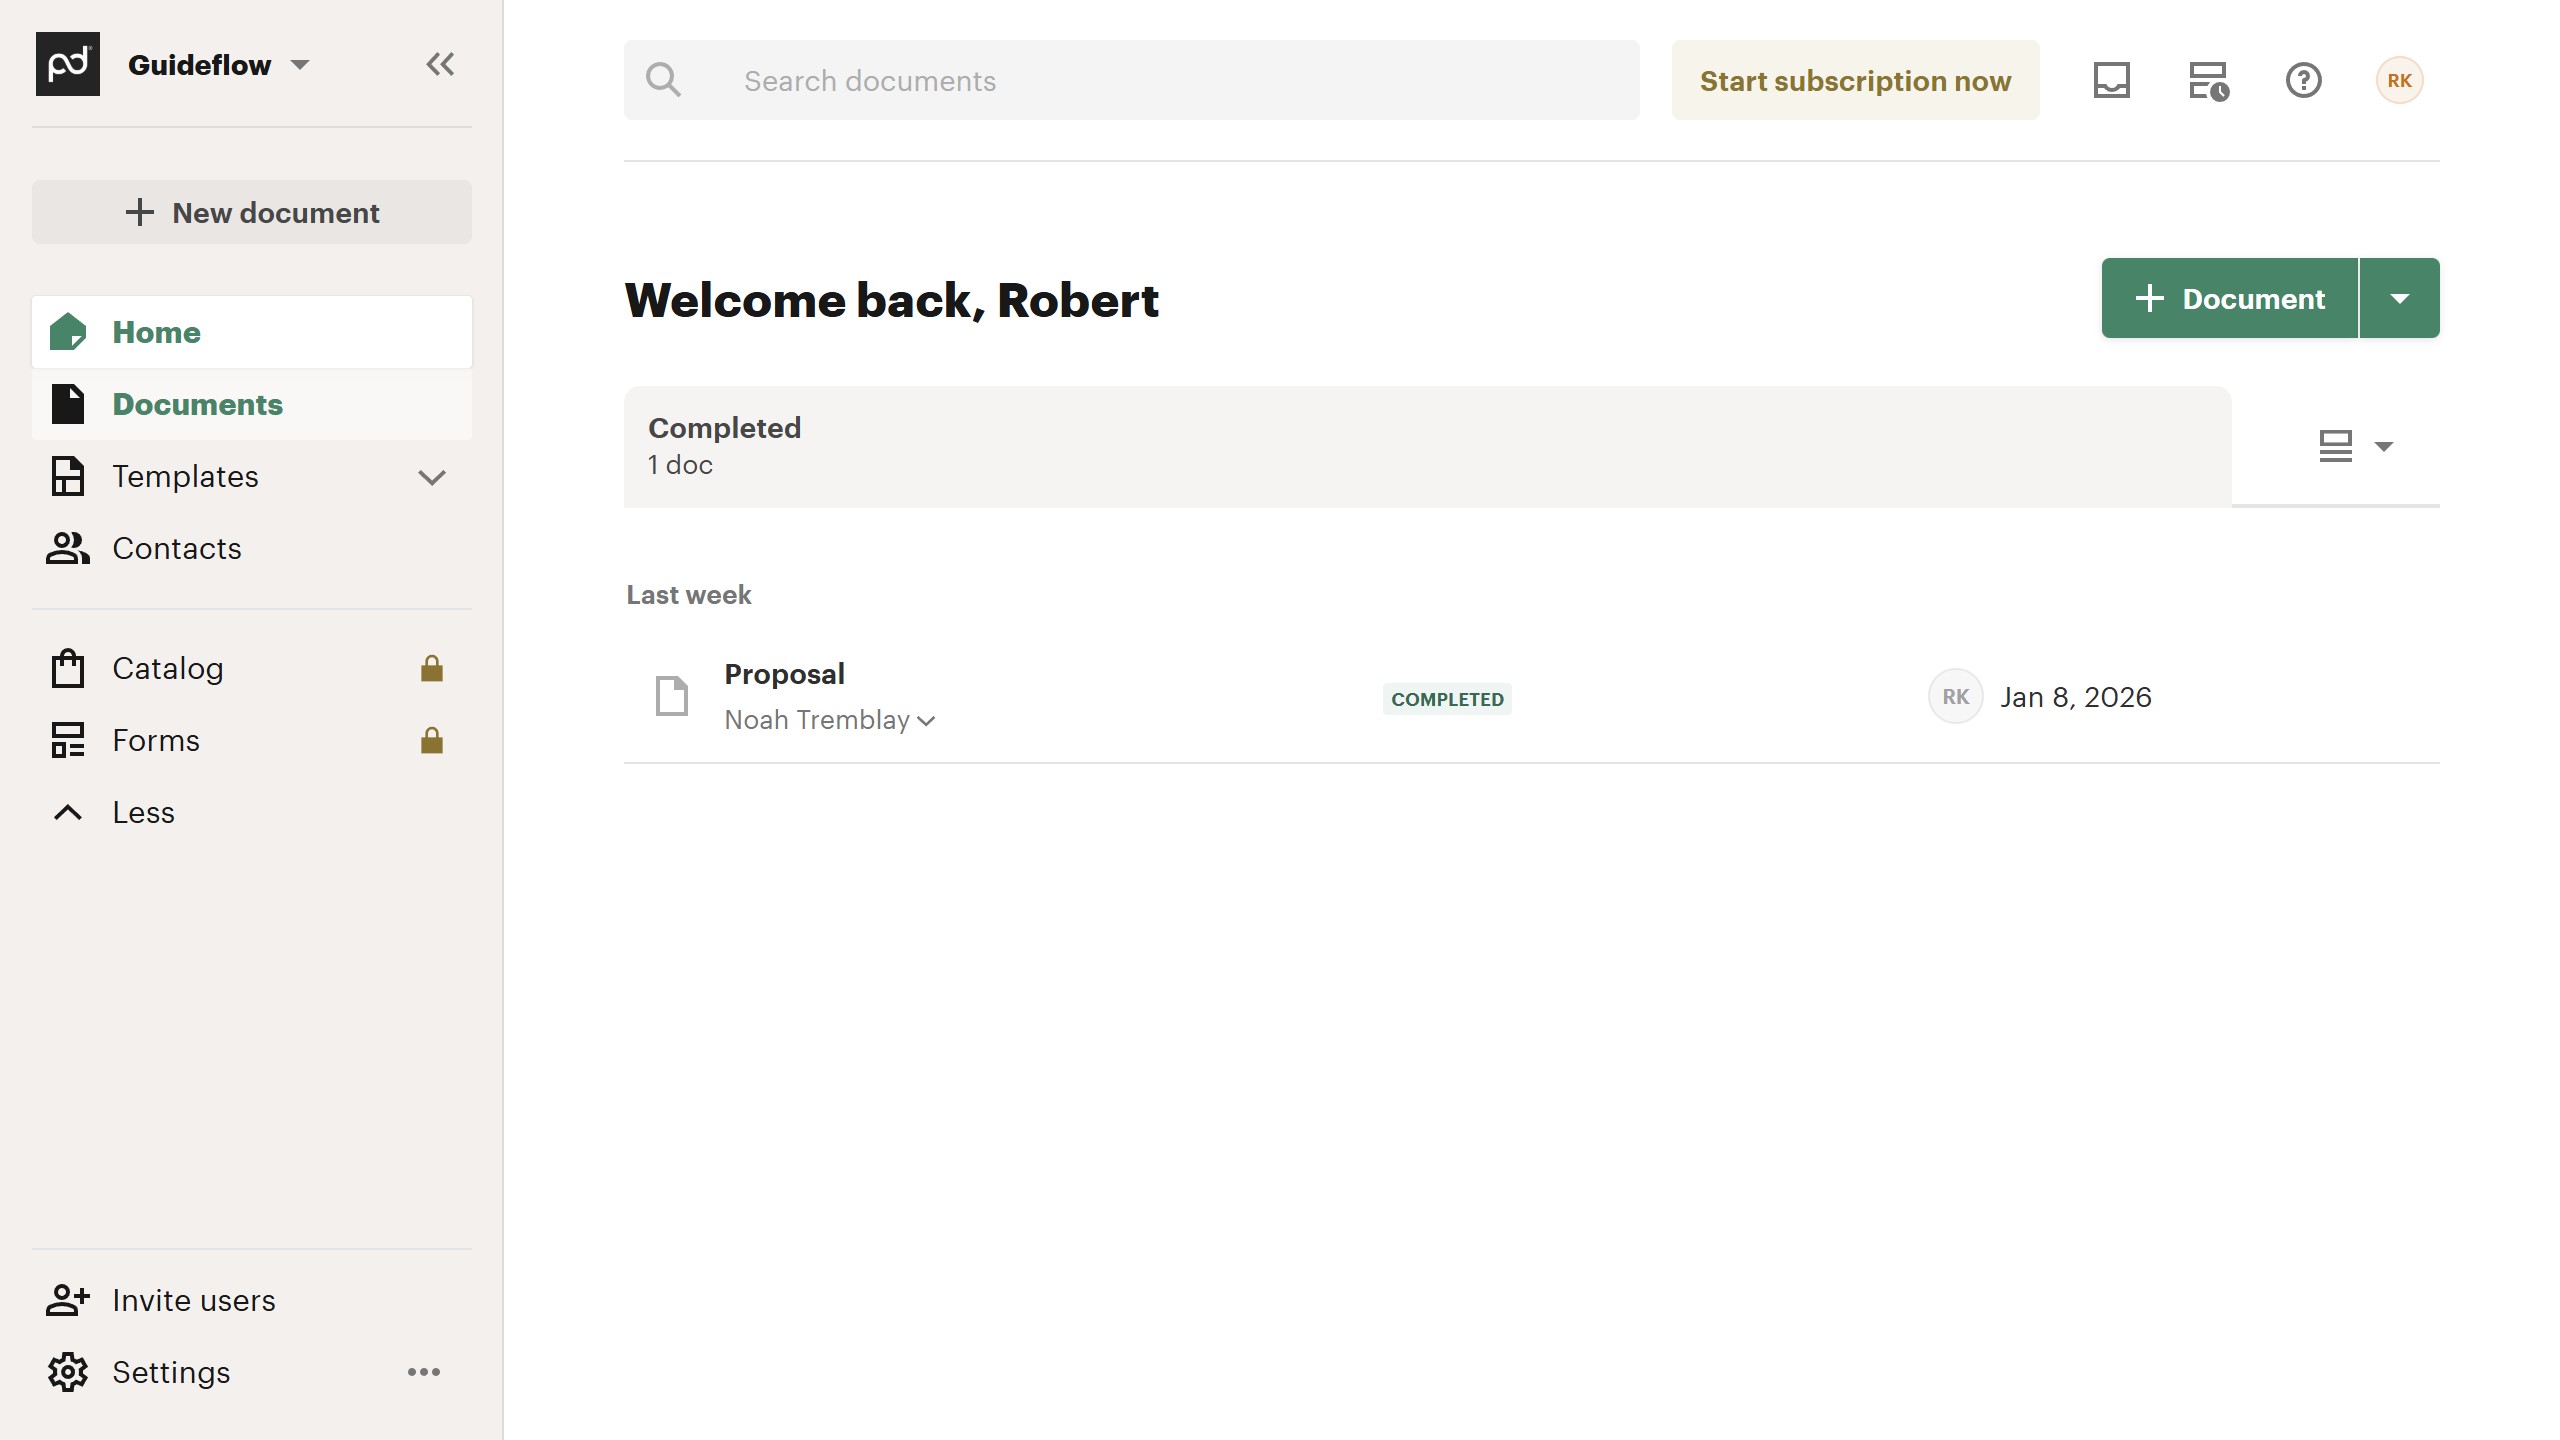Collapse sidebar items with Less
The height and width of the screenshot is (1440, 2560).
coord(143,812)
